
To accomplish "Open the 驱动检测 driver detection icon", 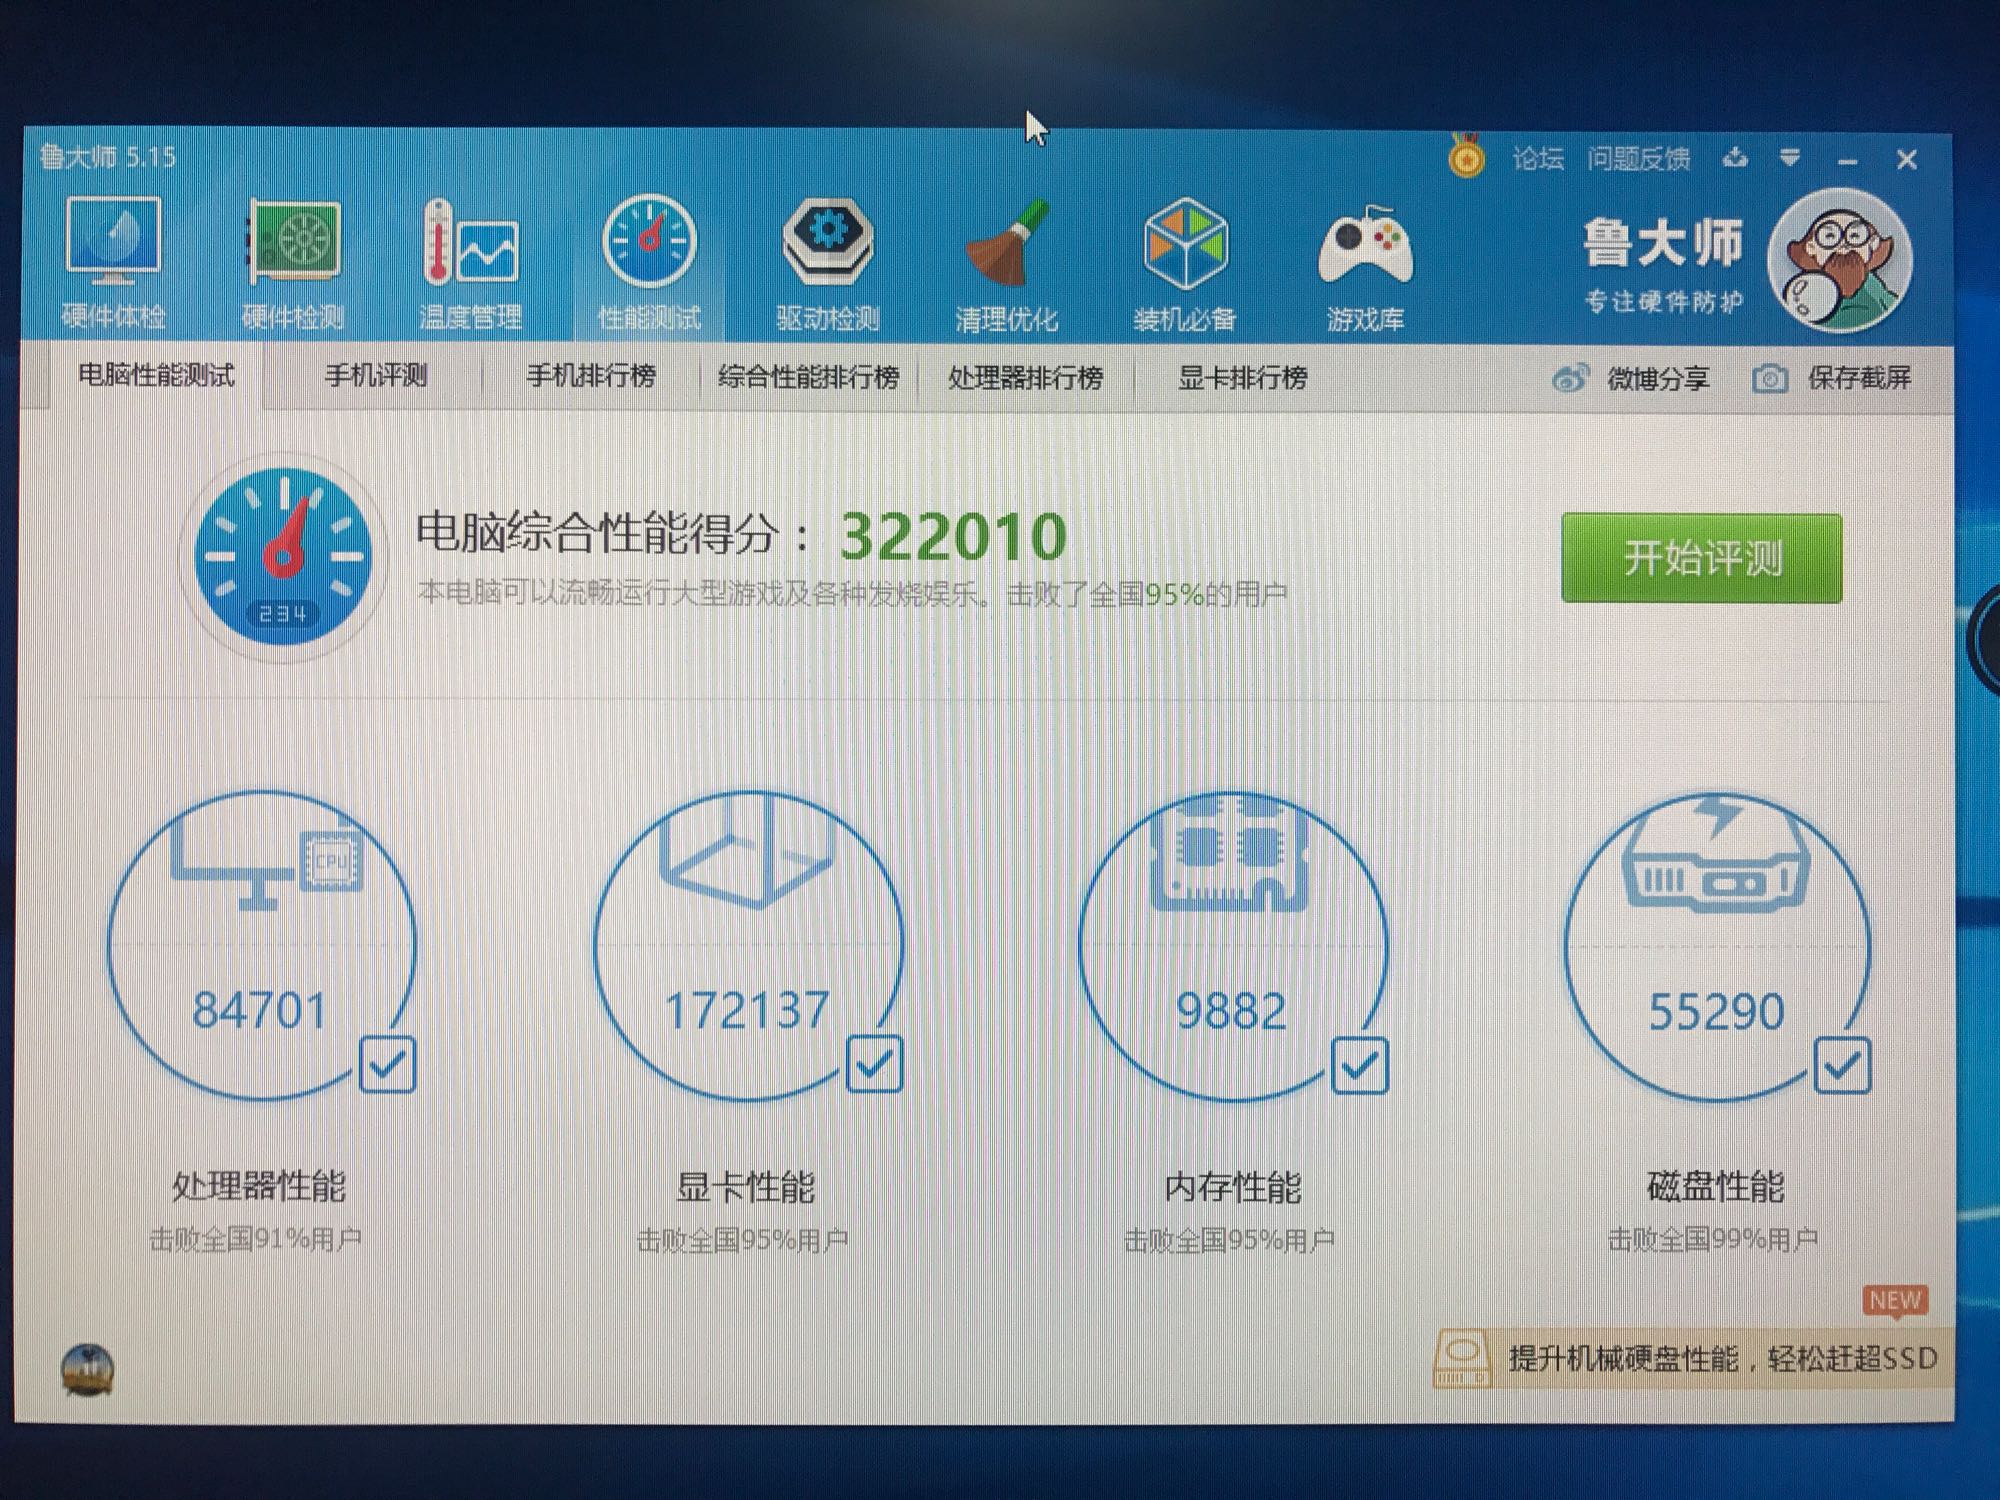I will [828, 240].
